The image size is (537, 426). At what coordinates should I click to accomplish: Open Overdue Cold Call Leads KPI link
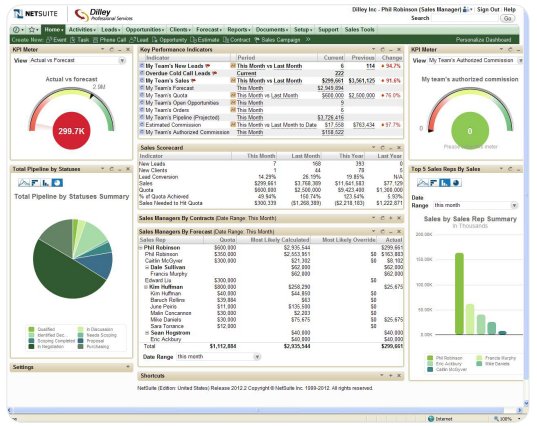[178, 73]
